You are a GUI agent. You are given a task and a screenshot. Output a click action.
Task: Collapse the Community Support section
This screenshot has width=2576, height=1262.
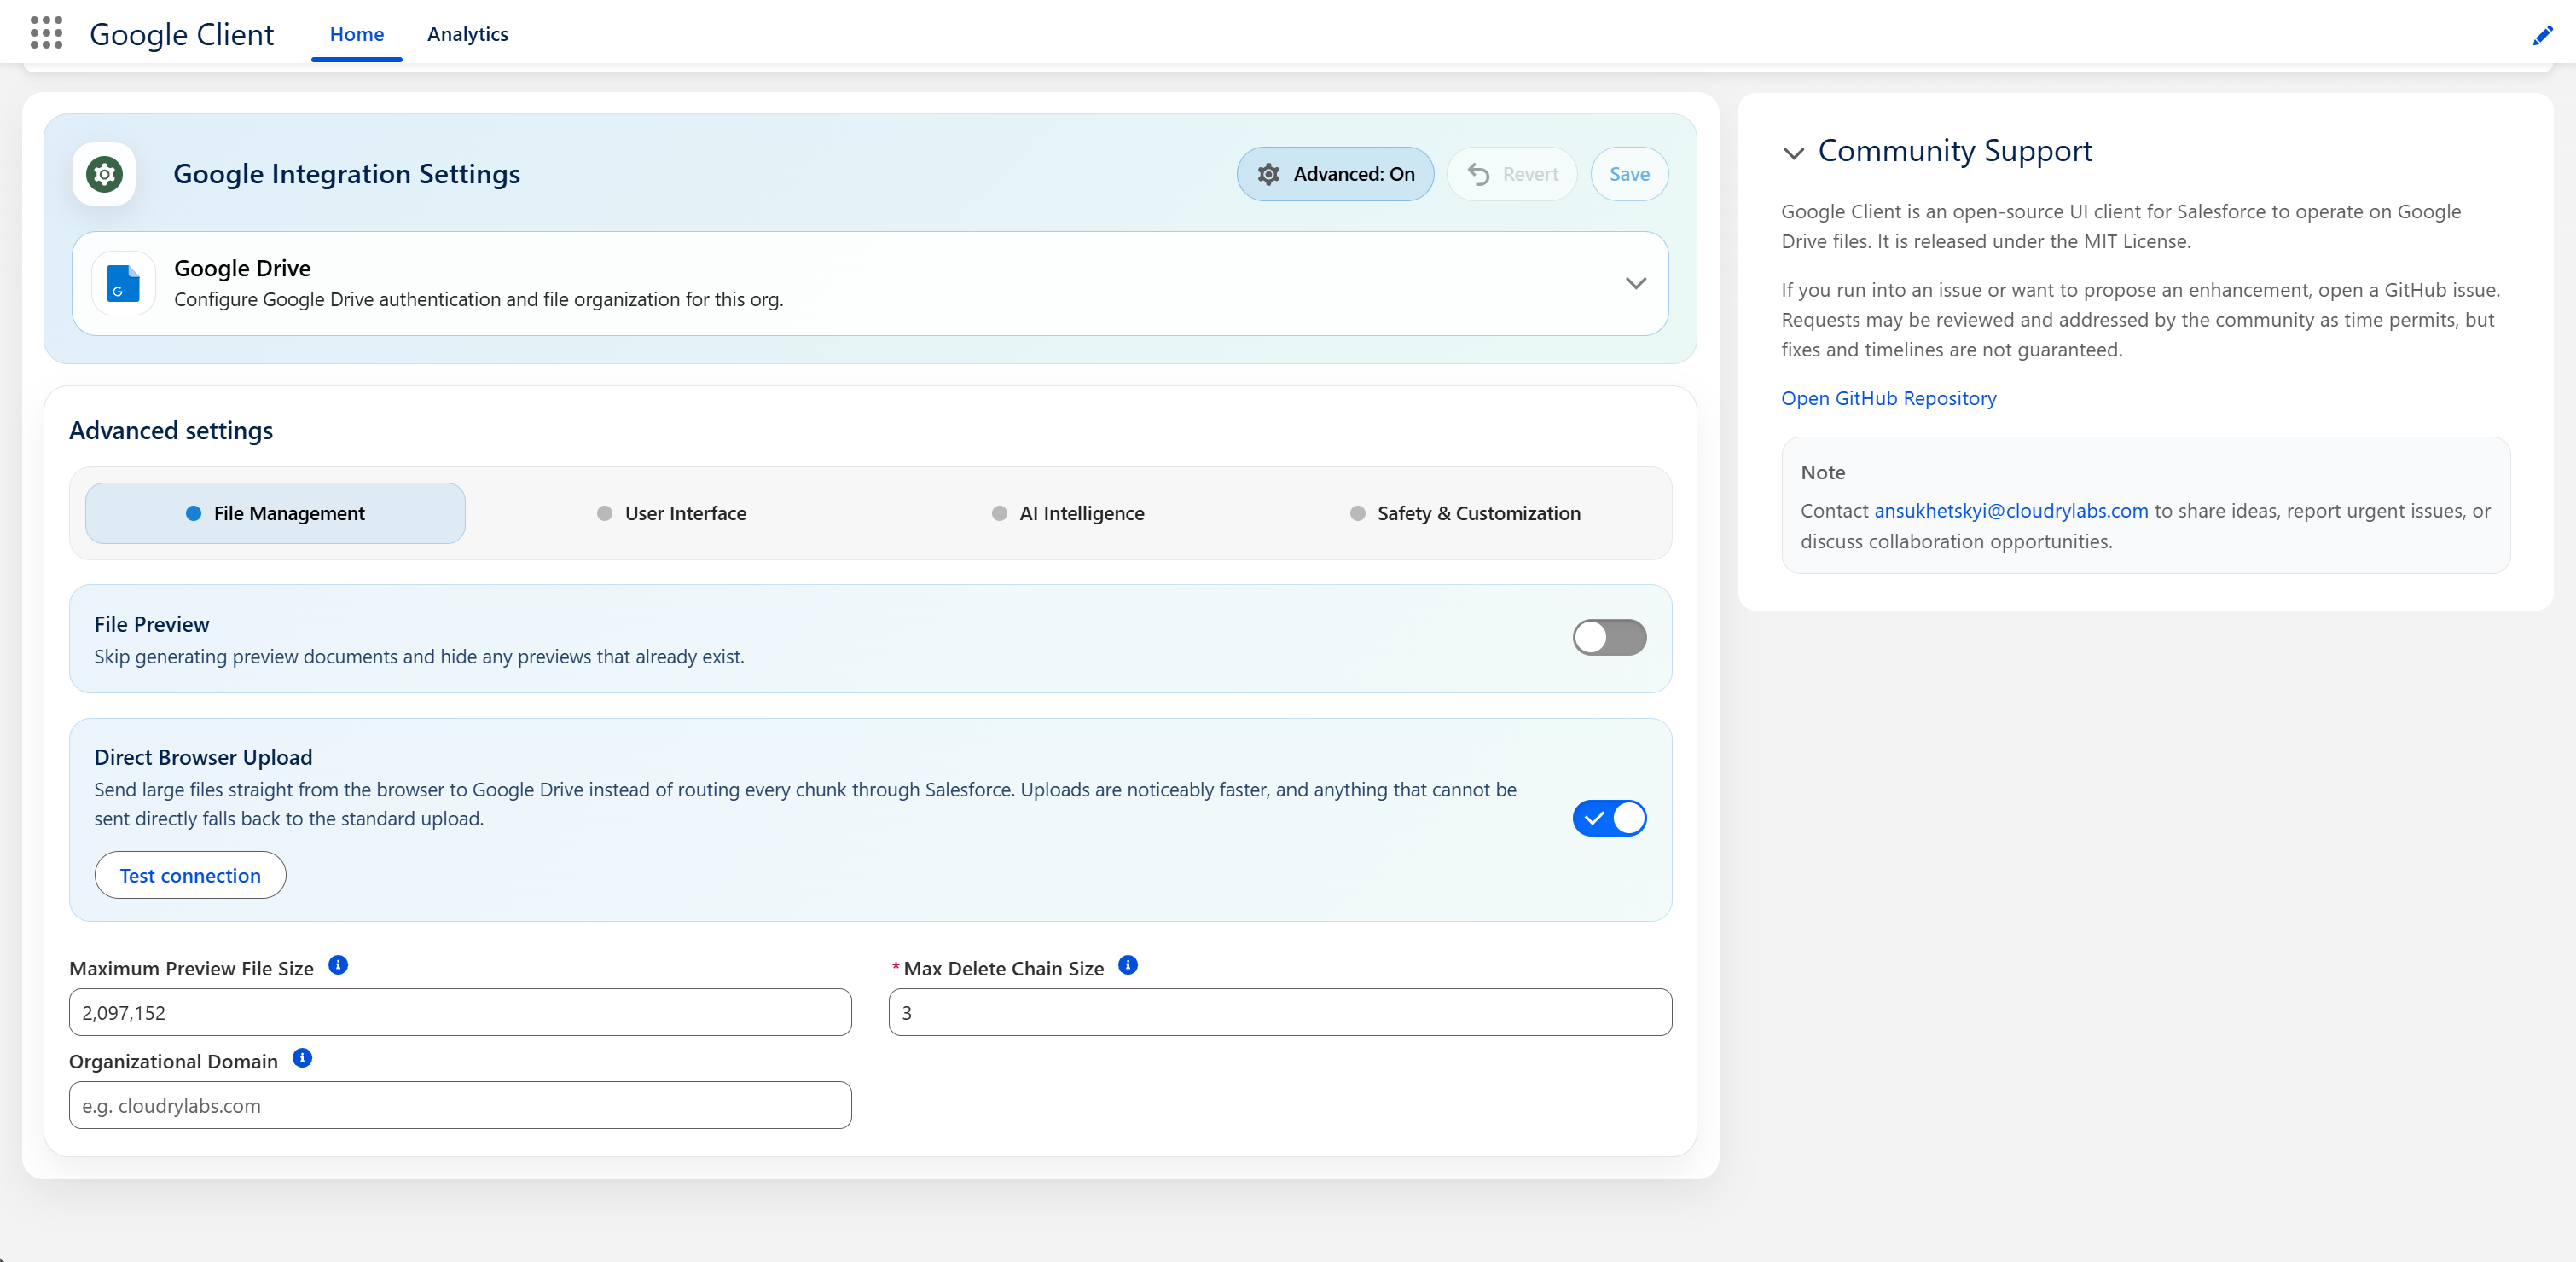click(1794, 153)
